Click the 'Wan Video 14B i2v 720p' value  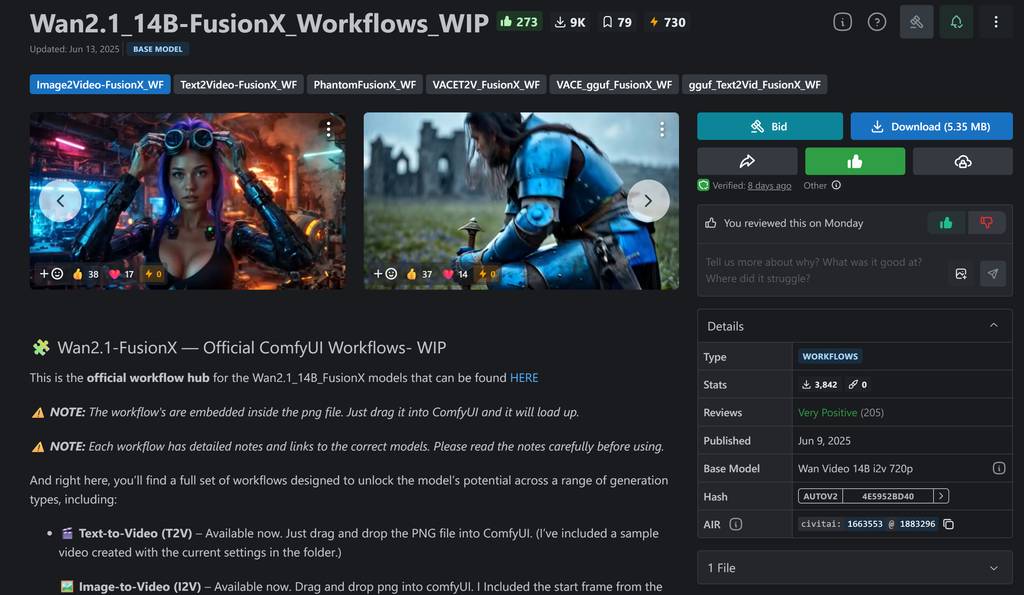click(x=855, y=468)
